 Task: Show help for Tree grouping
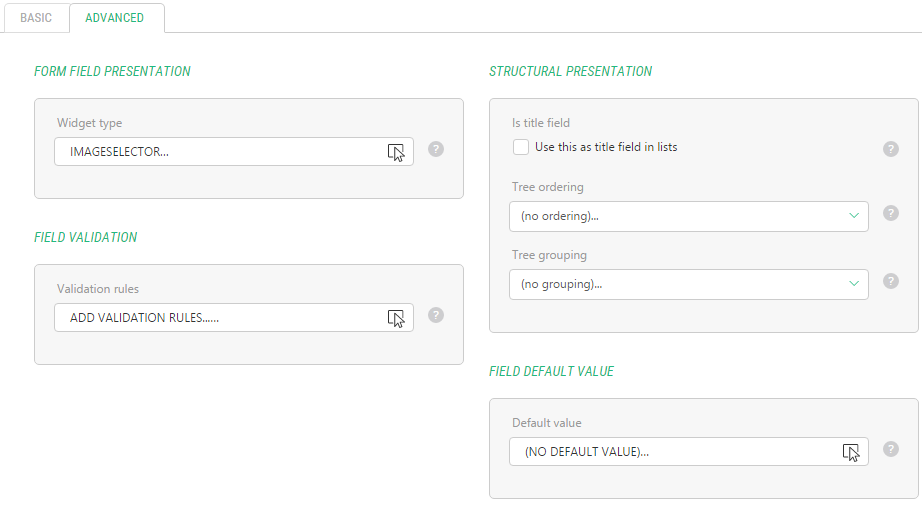891,281
